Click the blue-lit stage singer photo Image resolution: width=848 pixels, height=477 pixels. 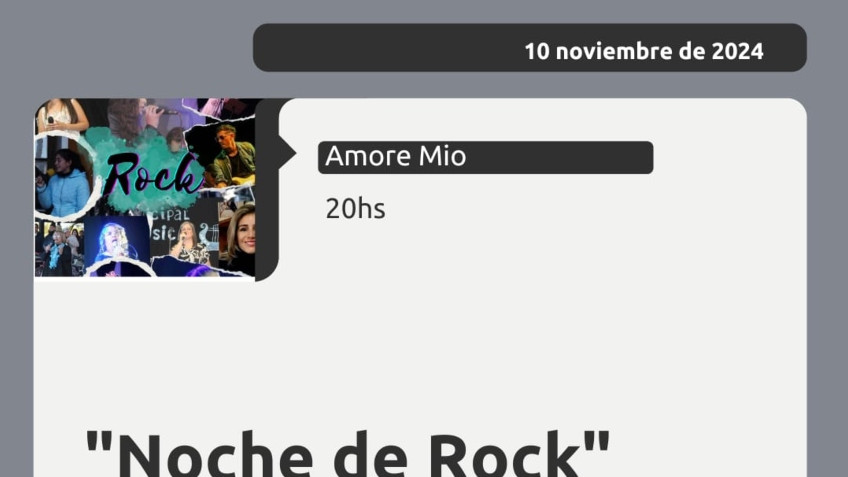click(116, 242)
